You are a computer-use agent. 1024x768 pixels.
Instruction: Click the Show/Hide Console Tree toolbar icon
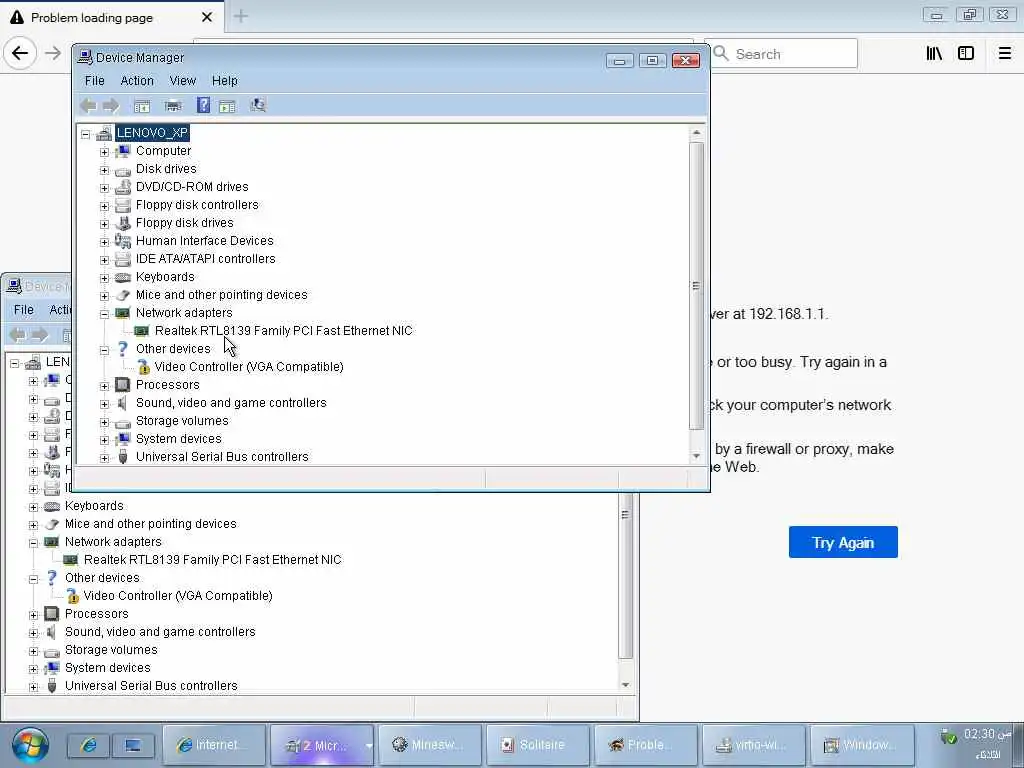142,106
